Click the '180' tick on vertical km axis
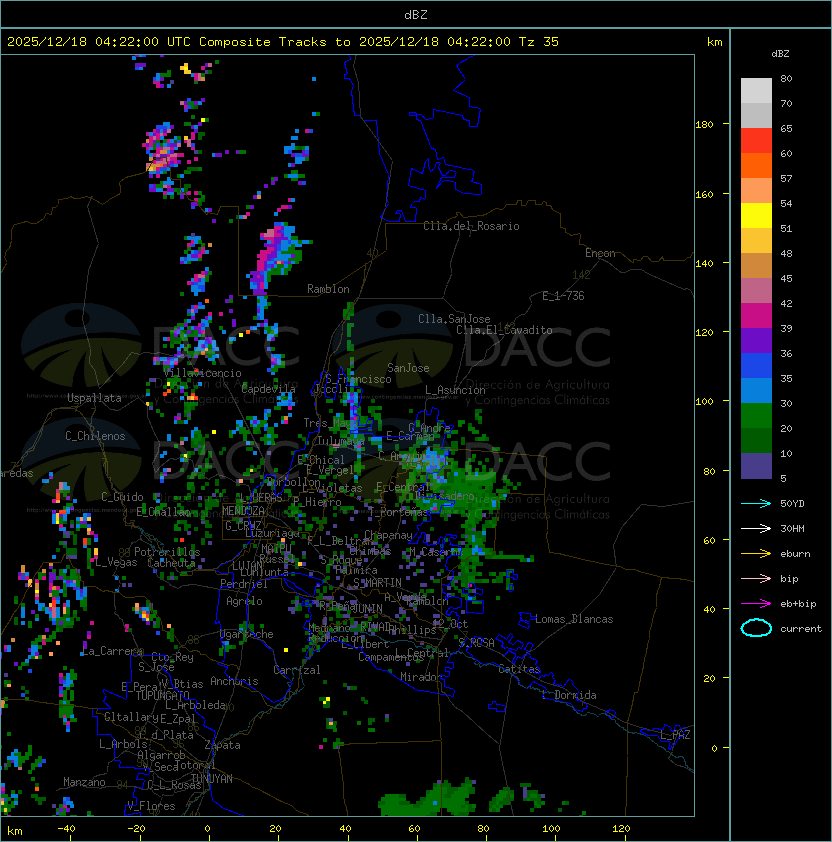Image resolution: width=832 pixels, height=842 pixels. click(704, 125)
